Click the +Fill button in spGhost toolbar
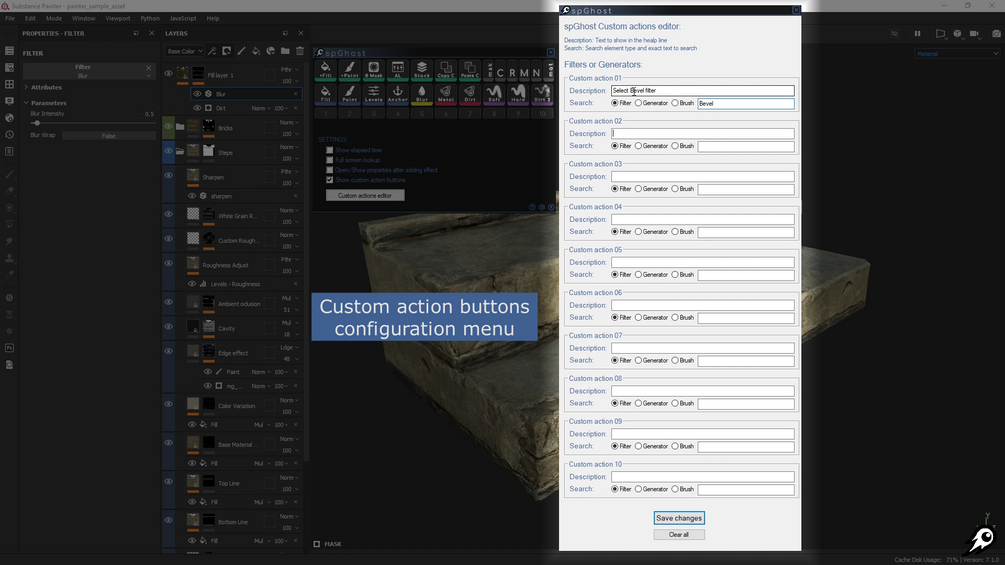Screen dimensions: 1005x565 click(x=326, y=70)
